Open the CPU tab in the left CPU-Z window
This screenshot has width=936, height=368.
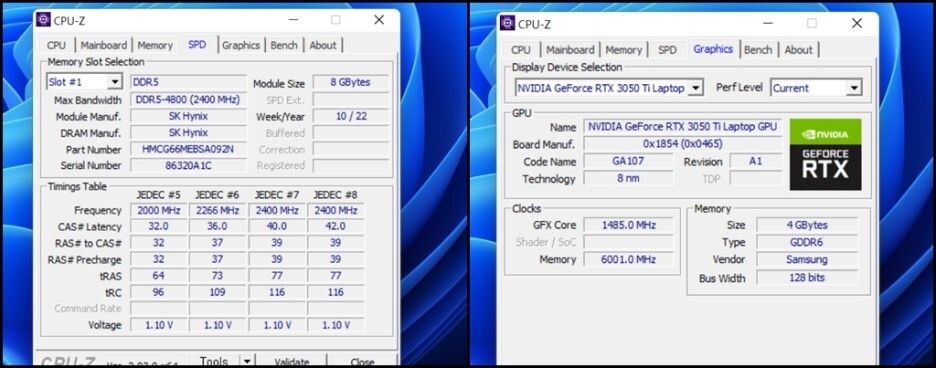pyautogui.click(x=57, y=45)
